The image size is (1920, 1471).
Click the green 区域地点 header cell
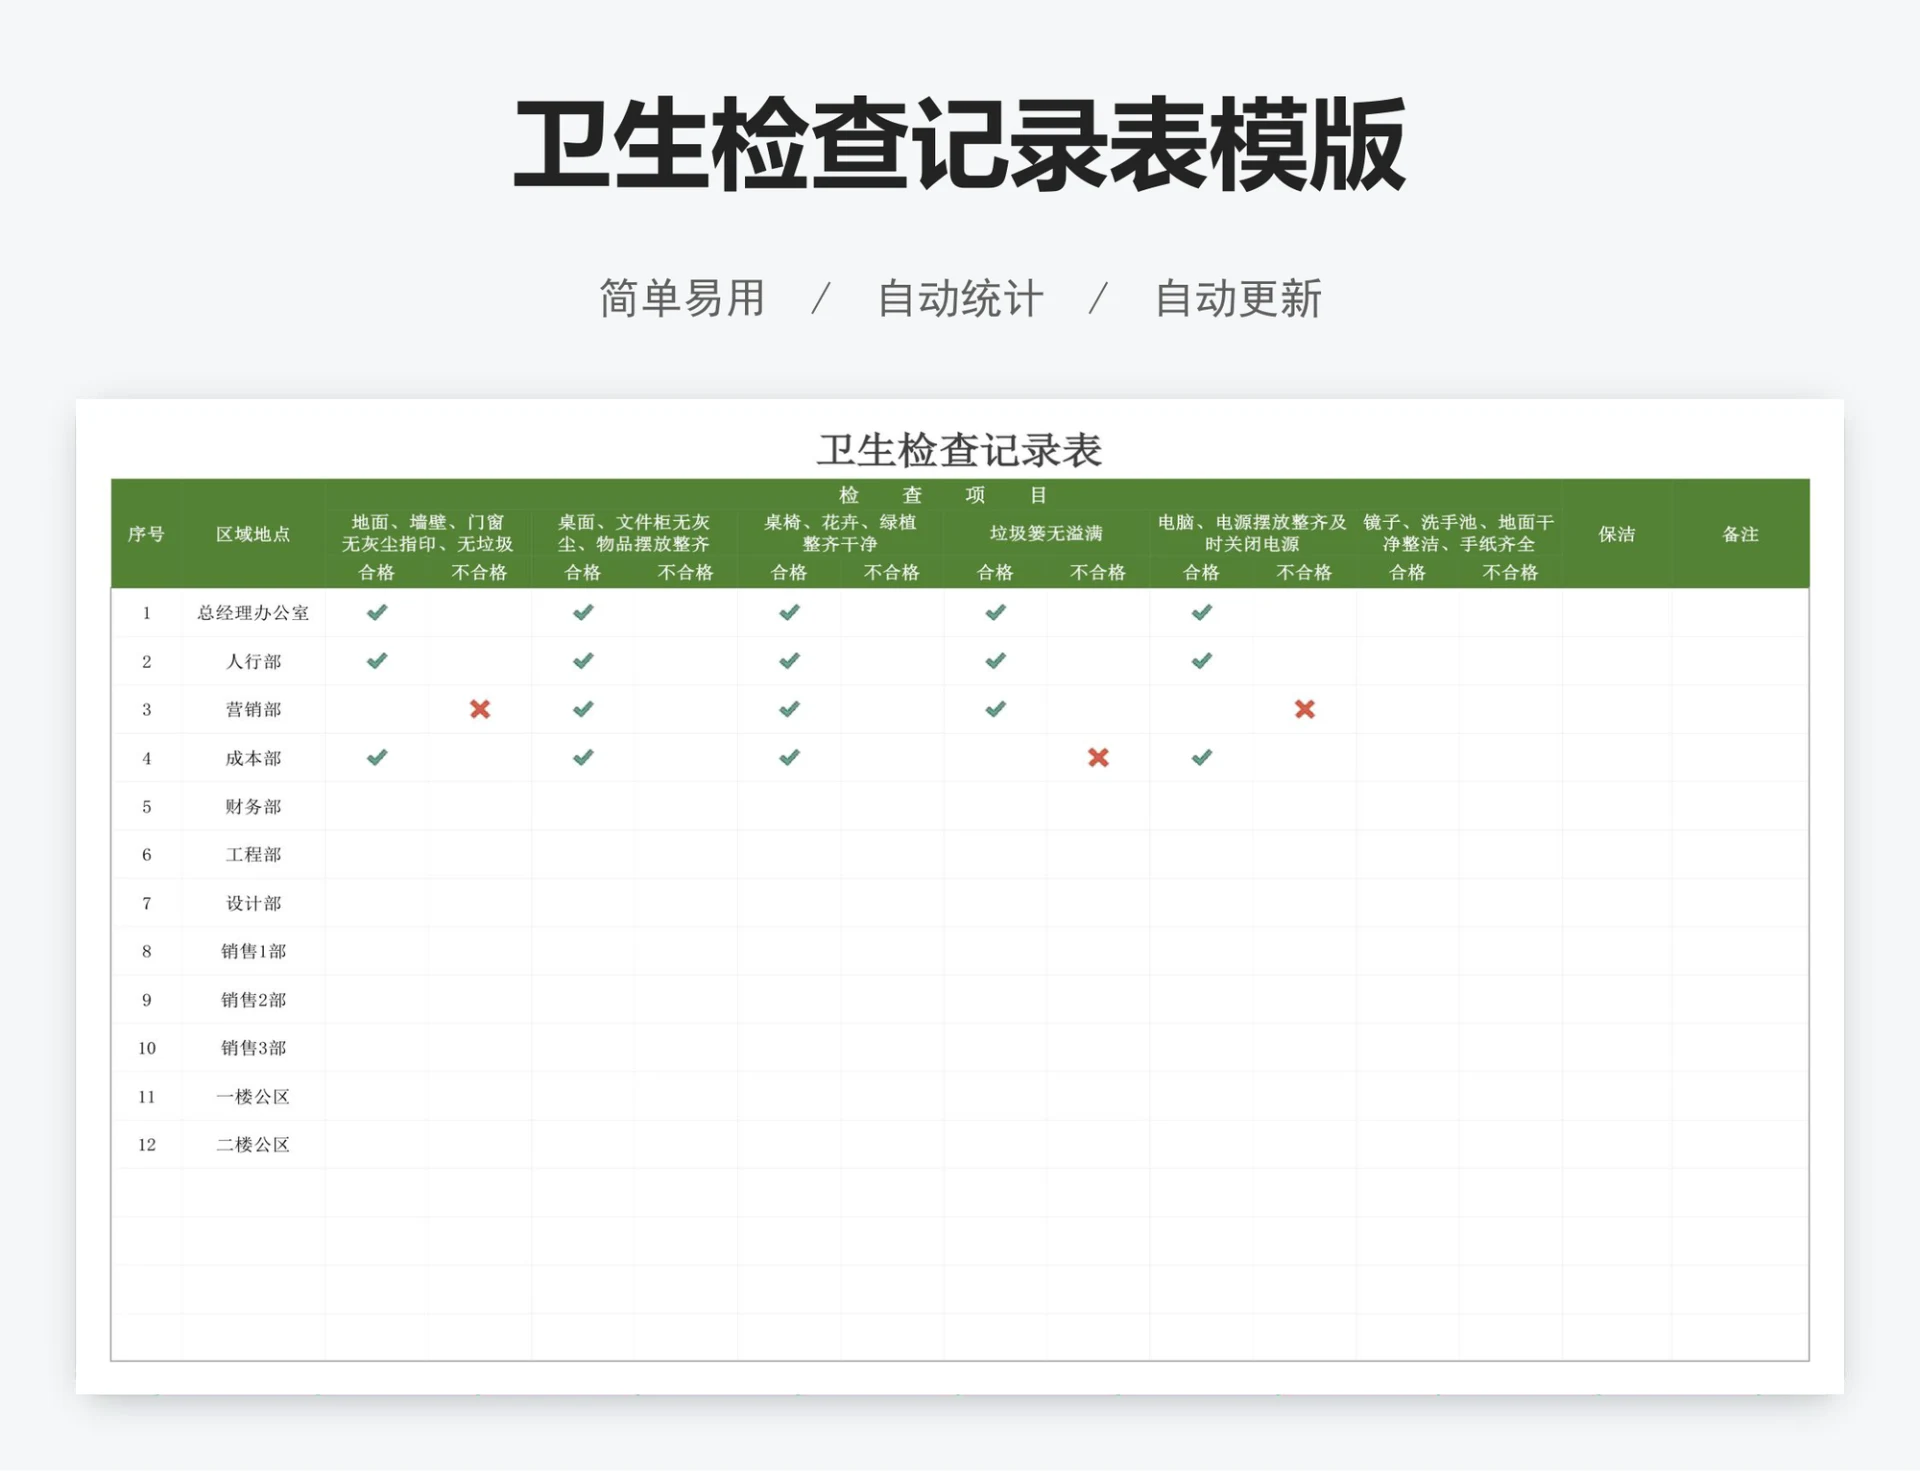[251, 534]
